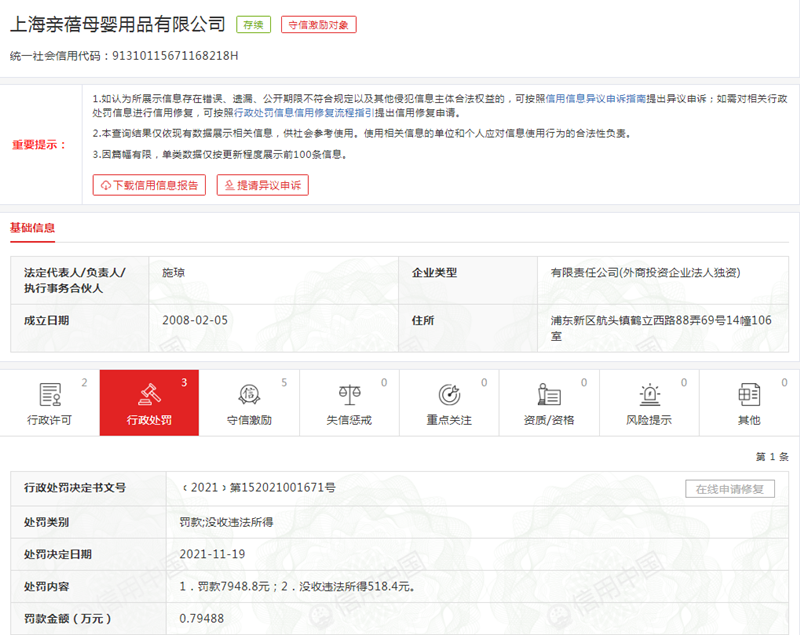Switch to the 其他 tab label
Image resolution: width=800 pixels, height=635 pixels.
click(x=749, y=420)
